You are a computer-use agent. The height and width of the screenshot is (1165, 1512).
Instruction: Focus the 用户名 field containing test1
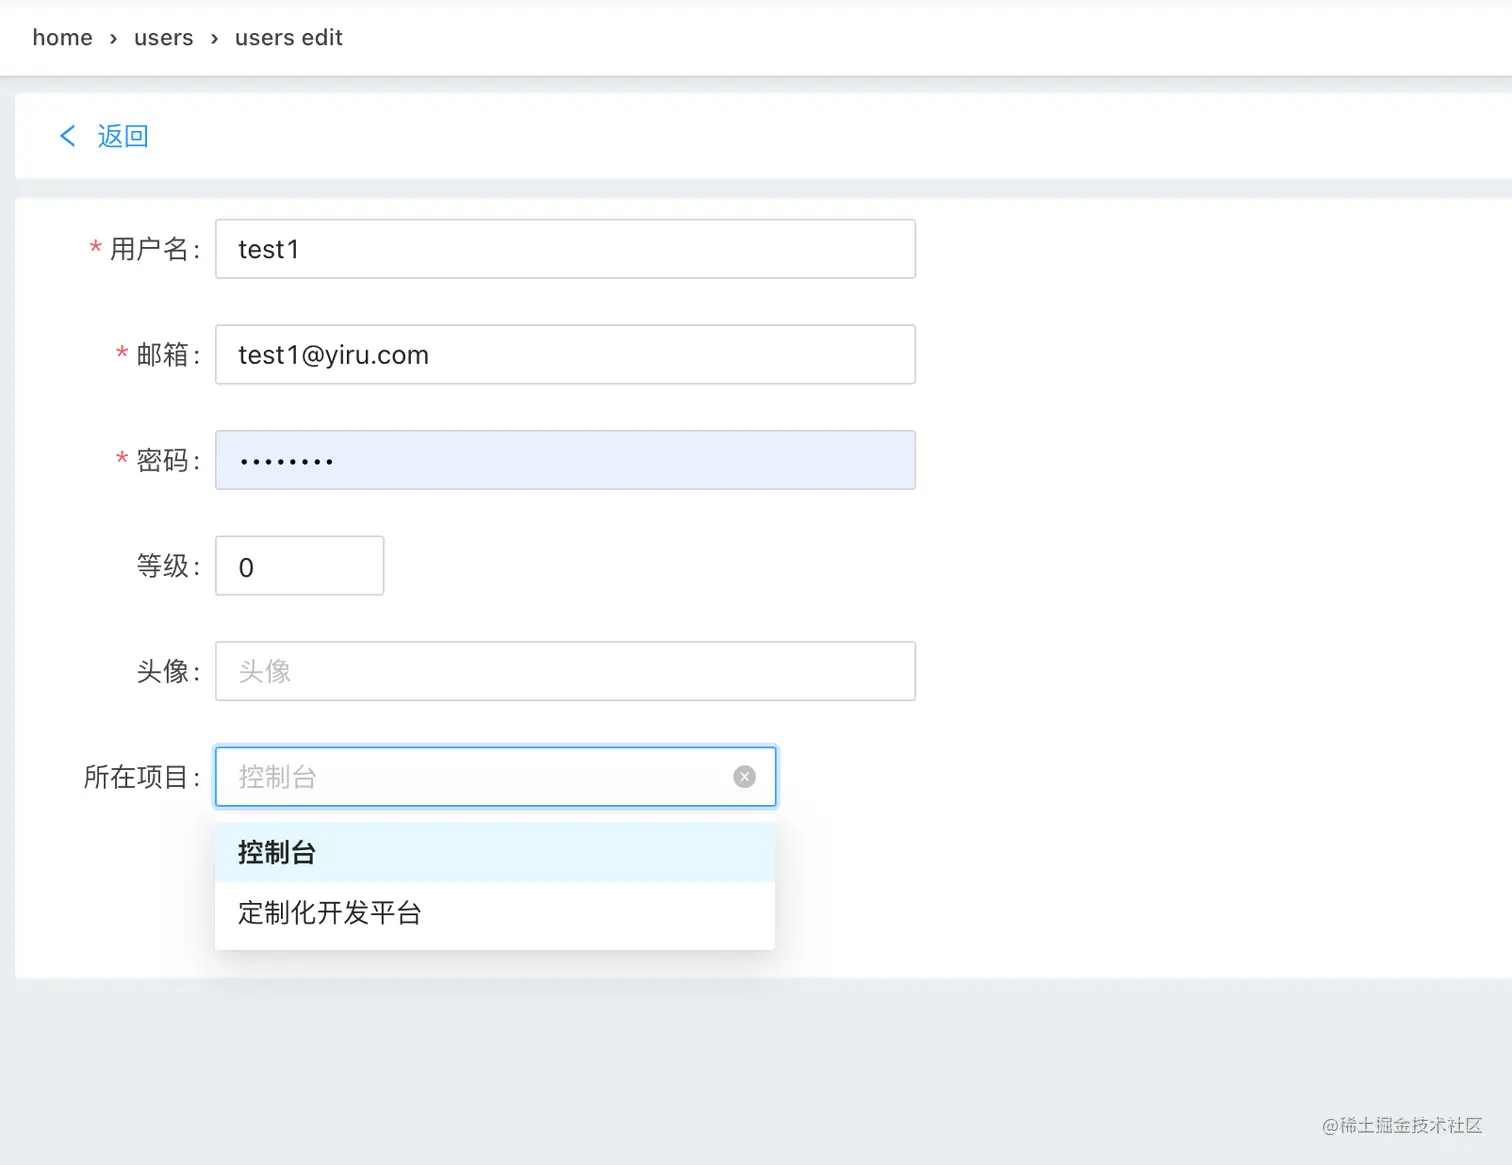coord(565,249)
